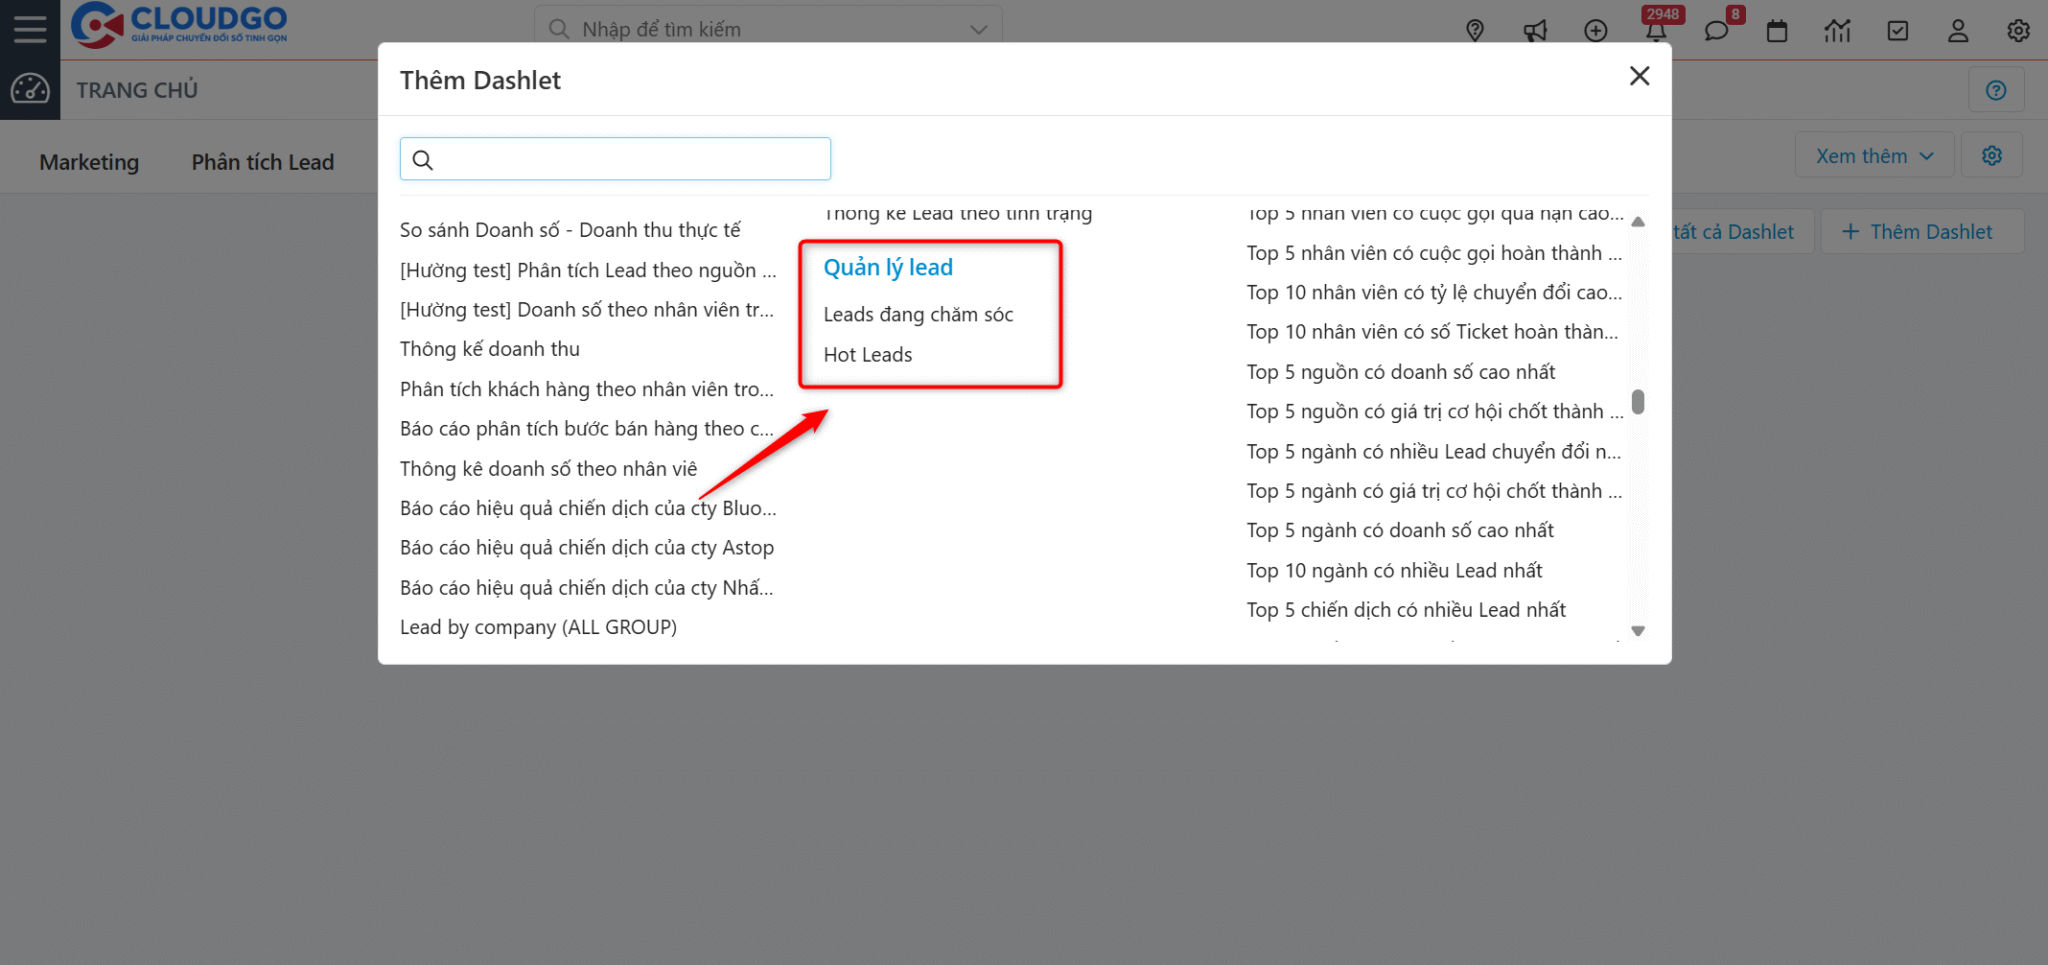Select 'So sánh Doanh số - Doanh thu thực tế'
This screenshot has height=965, width=2048.
pyautogui.click(x=570, y=230)
